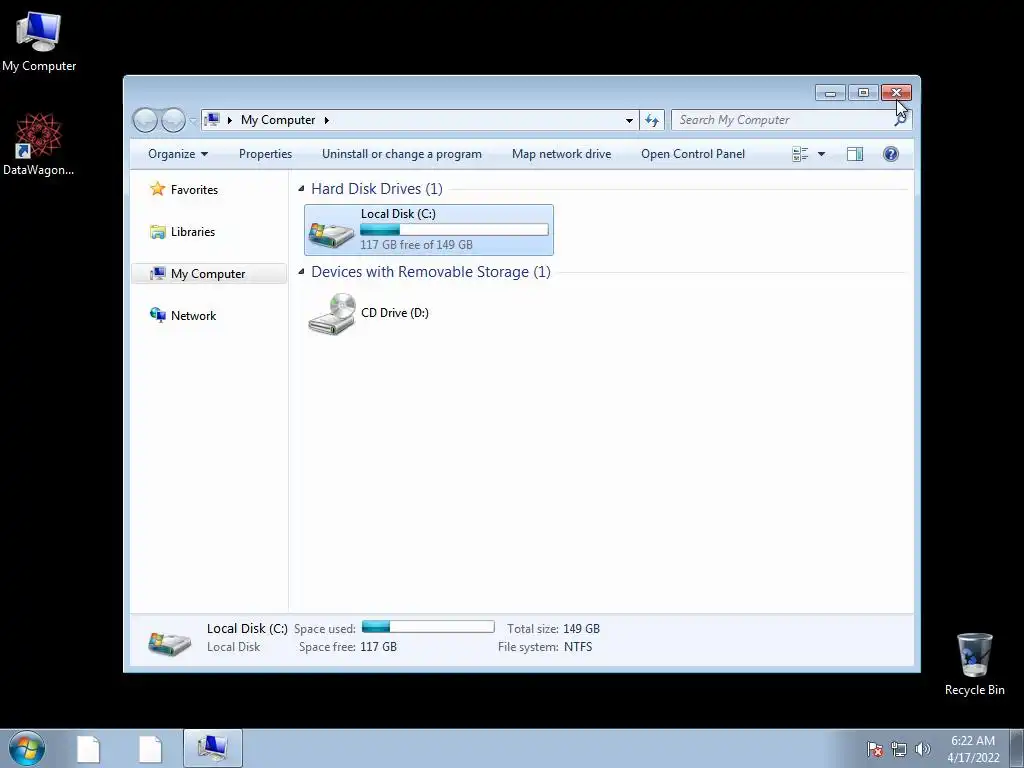Click "117 GB free of 149 GB" text
The image size is (1024, 768).
[x=417, y=245]
